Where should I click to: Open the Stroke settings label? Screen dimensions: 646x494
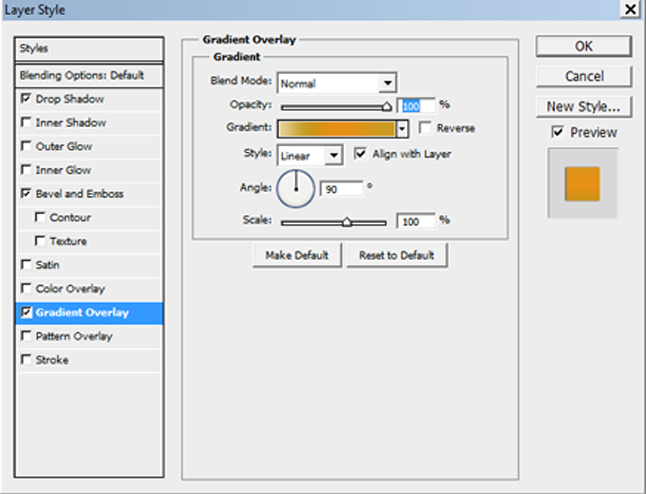[x=52, y=360]
